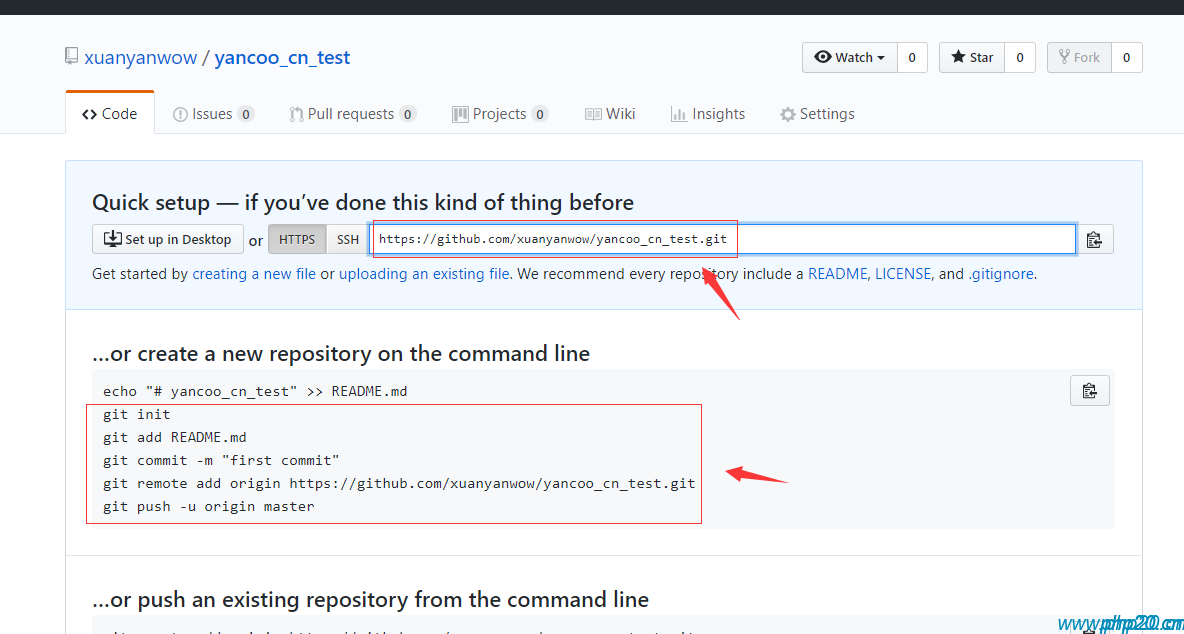
Task: Open the Watch notifications dropdown
Action: pos(849,57)
